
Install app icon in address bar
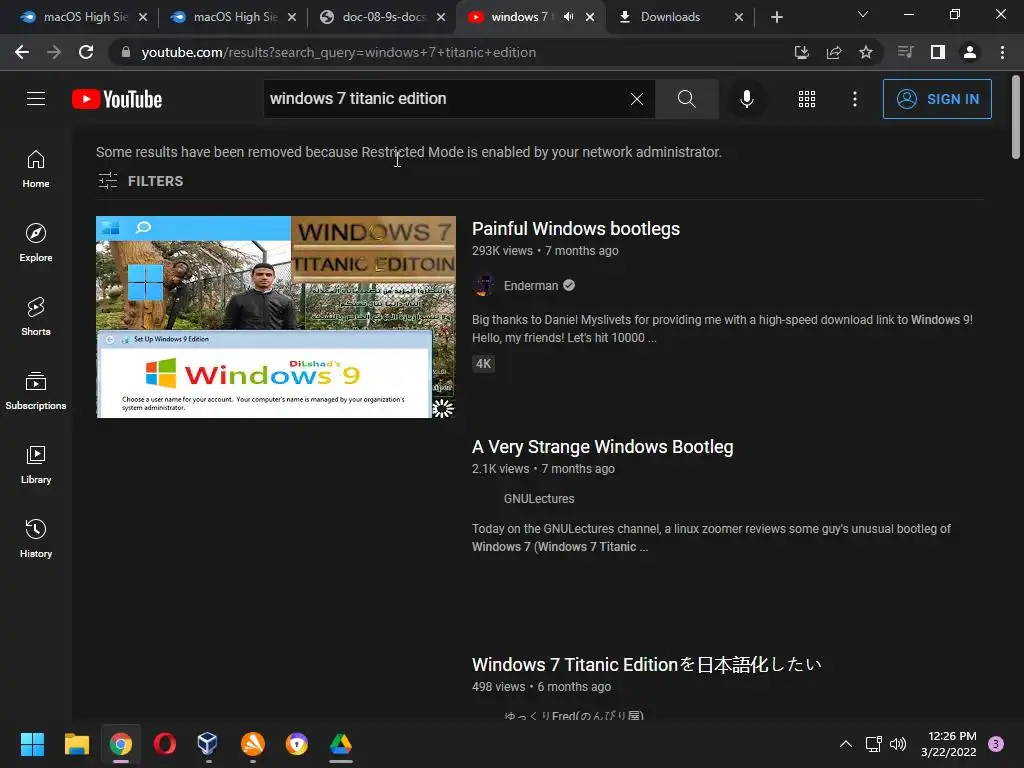(x=802, y=52)
